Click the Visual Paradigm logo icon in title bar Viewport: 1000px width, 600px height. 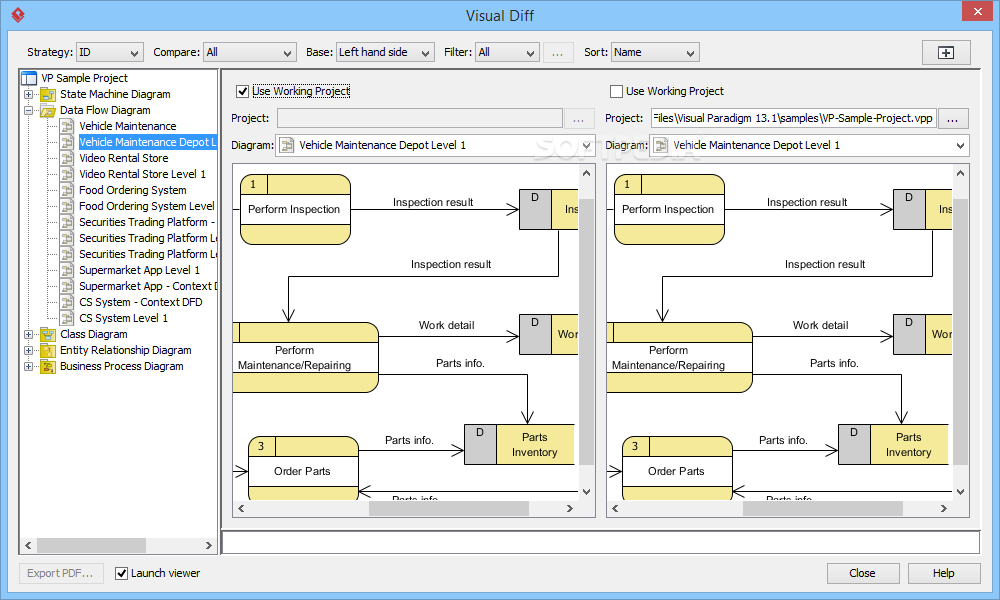(x=18, y=14)
